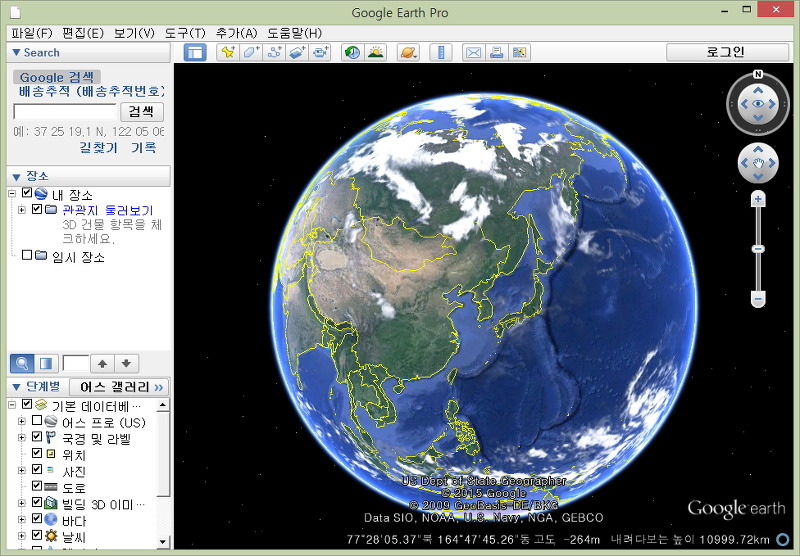Open the 도움말(H) menu
800x556 pixels.
295,33
